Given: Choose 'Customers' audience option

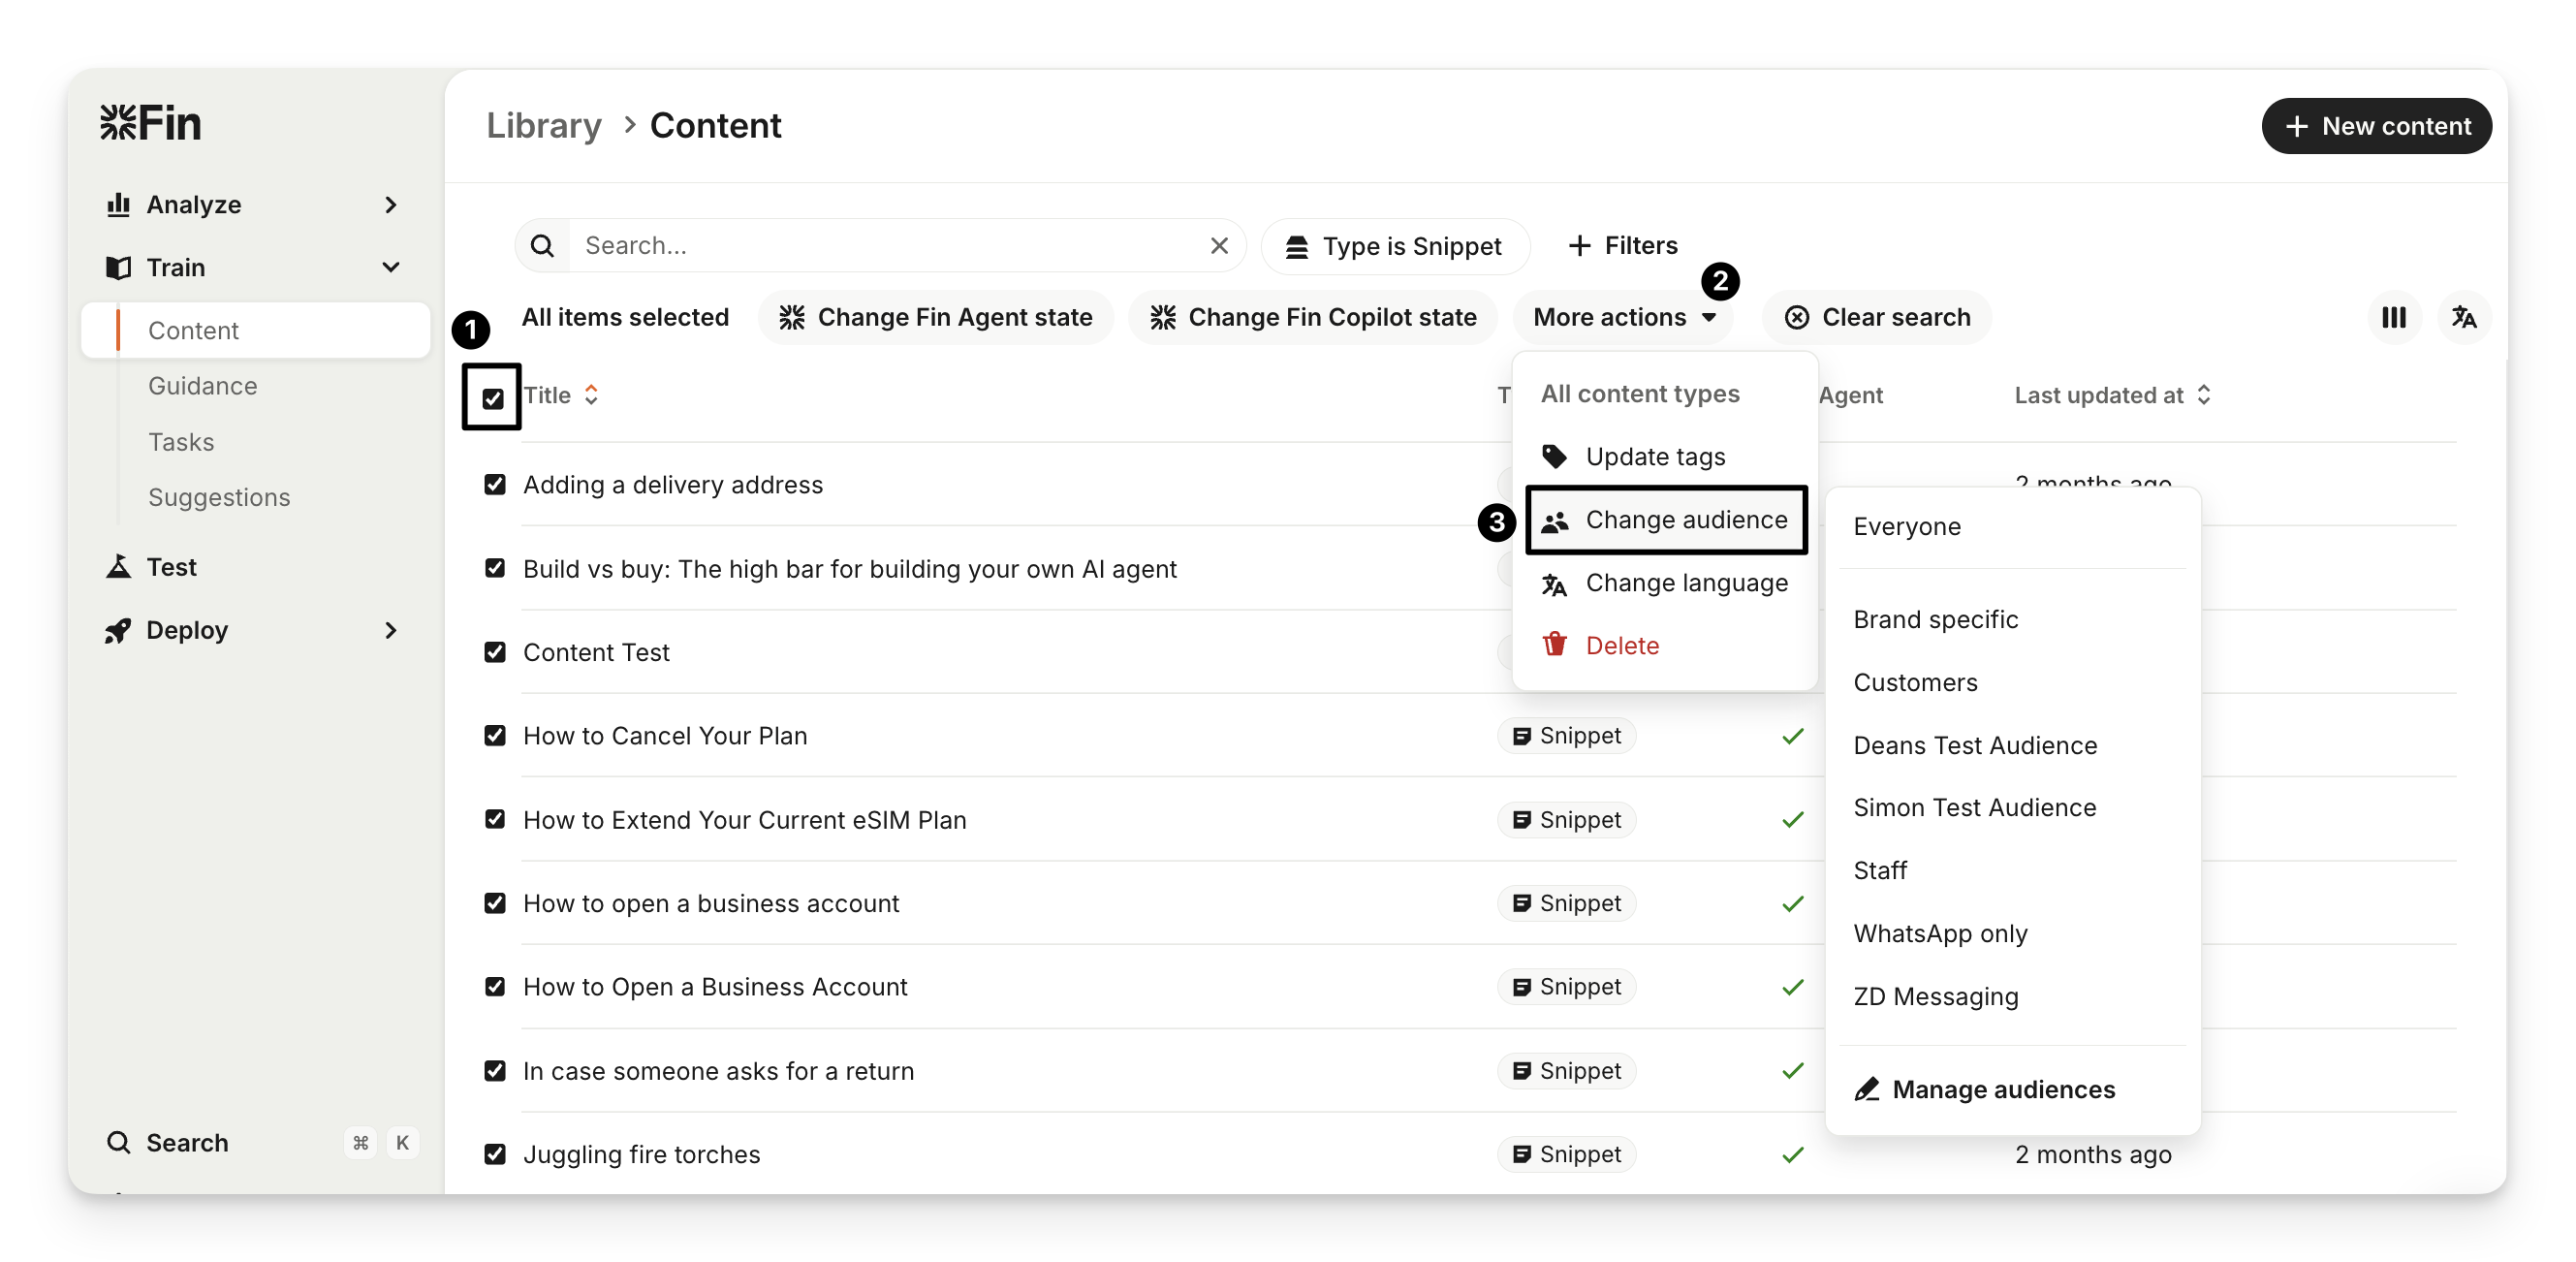Looking at the screenshot, I should (x=1914, y=682).
